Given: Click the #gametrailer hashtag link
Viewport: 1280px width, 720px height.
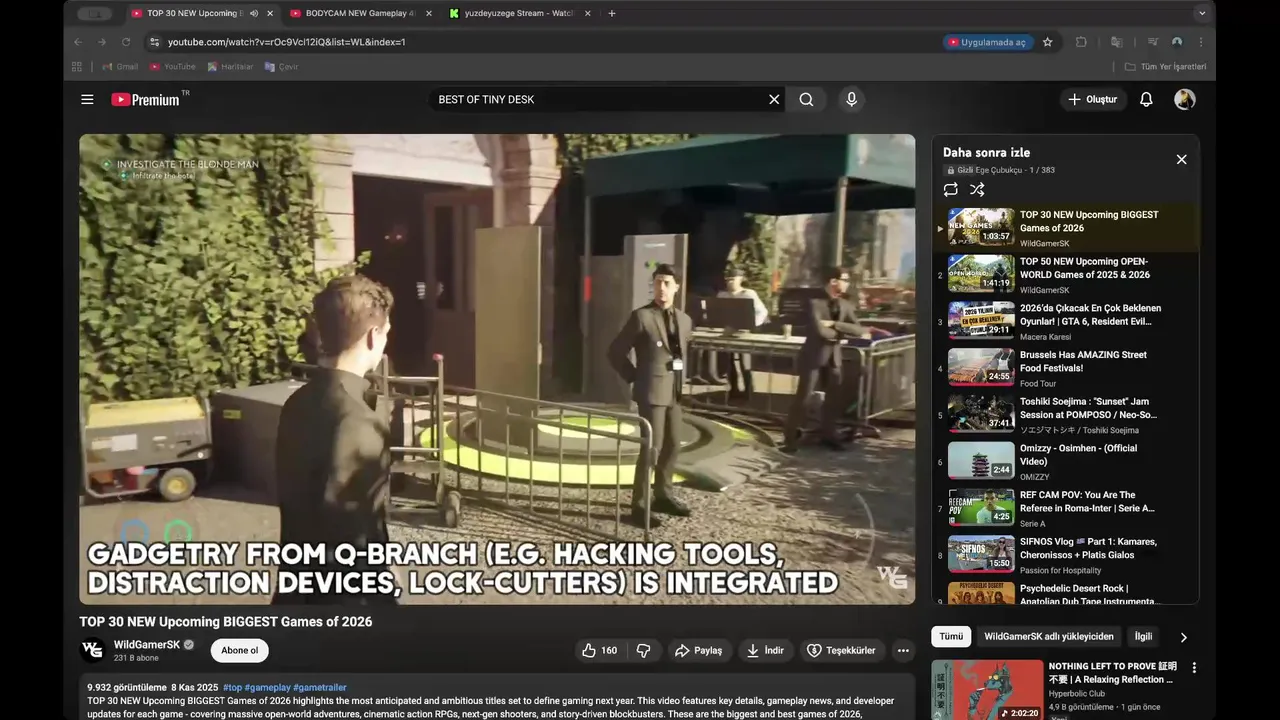Looking at the screenshot, I should point(320,687).
